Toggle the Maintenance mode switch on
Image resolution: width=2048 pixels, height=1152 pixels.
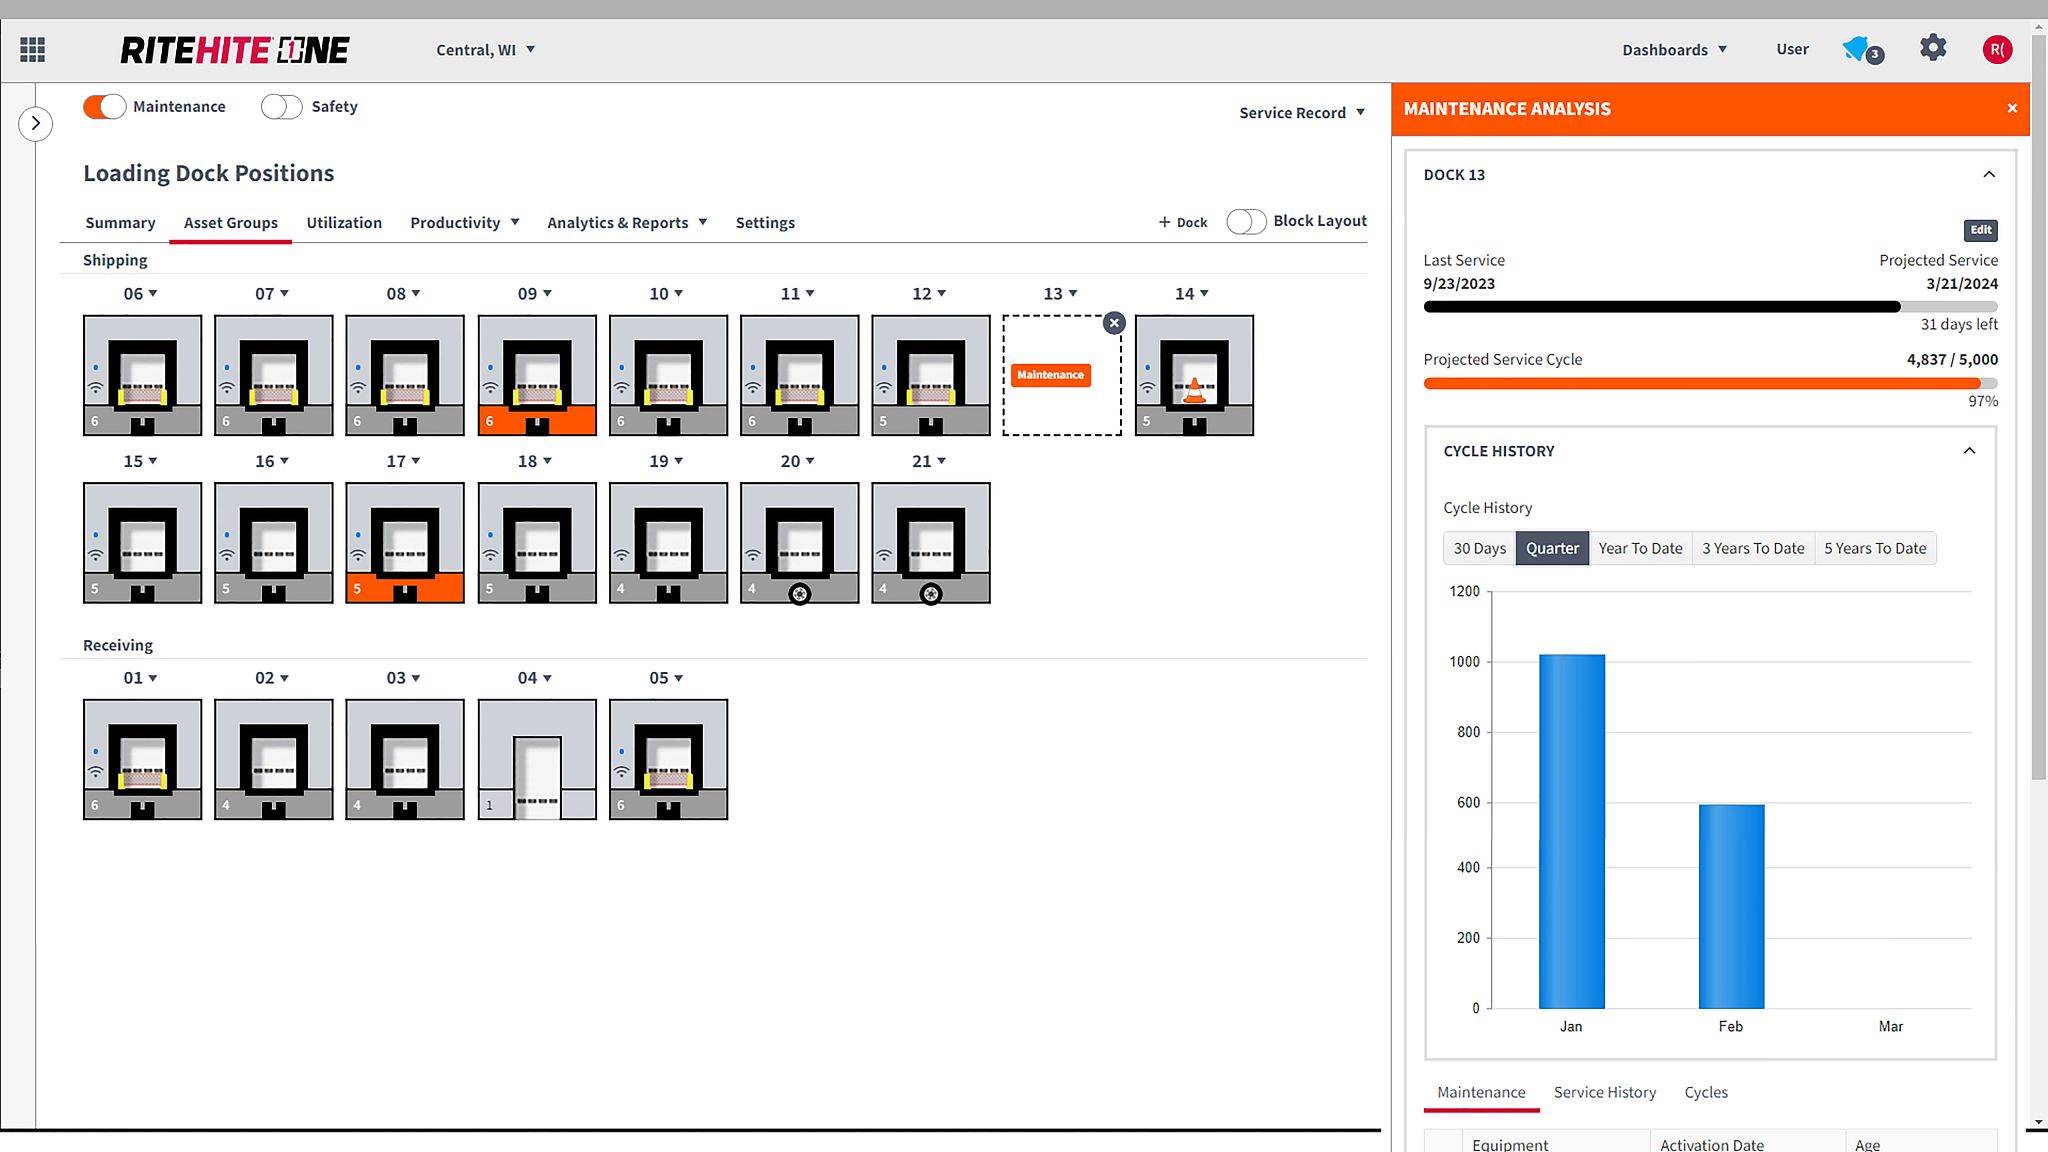click(x=103, y=105)
